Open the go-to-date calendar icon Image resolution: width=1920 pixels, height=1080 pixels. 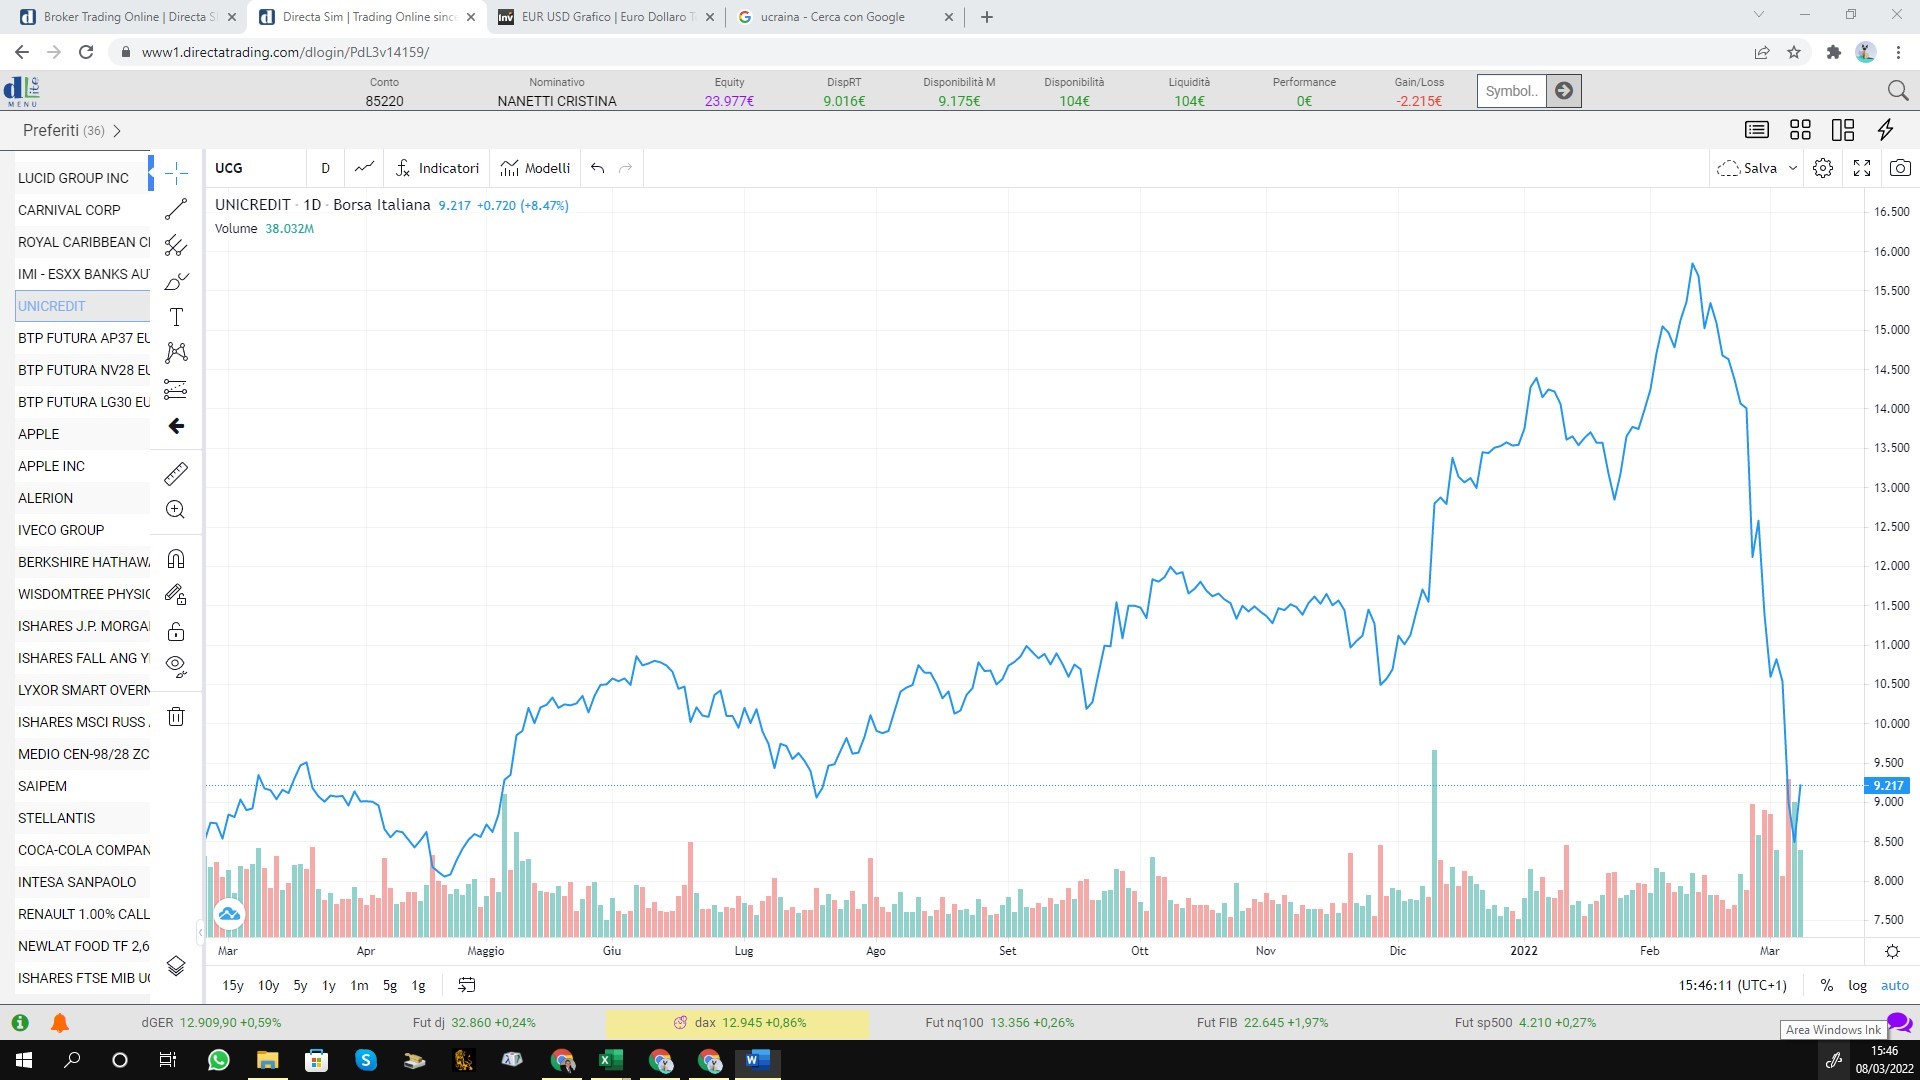pos(467,985)
